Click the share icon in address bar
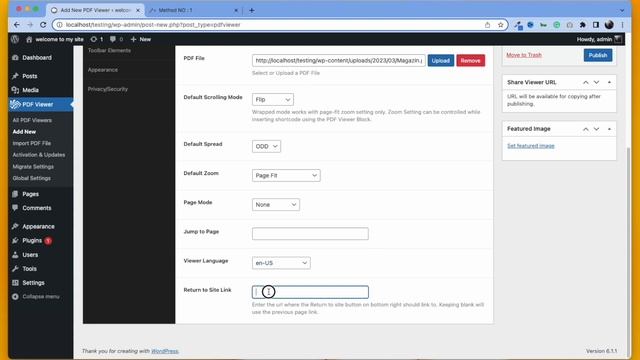Image resolution: width=640 pixels, height=360 pixels. pos(487,25)
